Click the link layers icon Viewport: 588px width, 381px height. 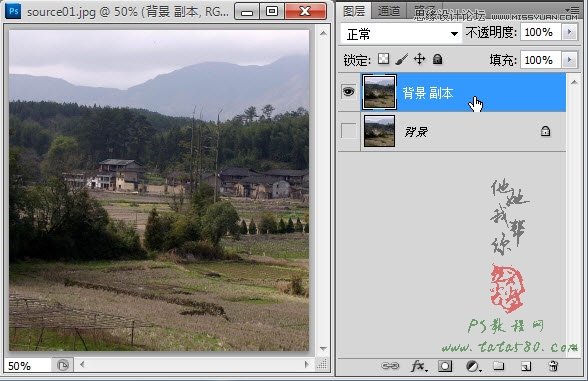click(390, 365)
